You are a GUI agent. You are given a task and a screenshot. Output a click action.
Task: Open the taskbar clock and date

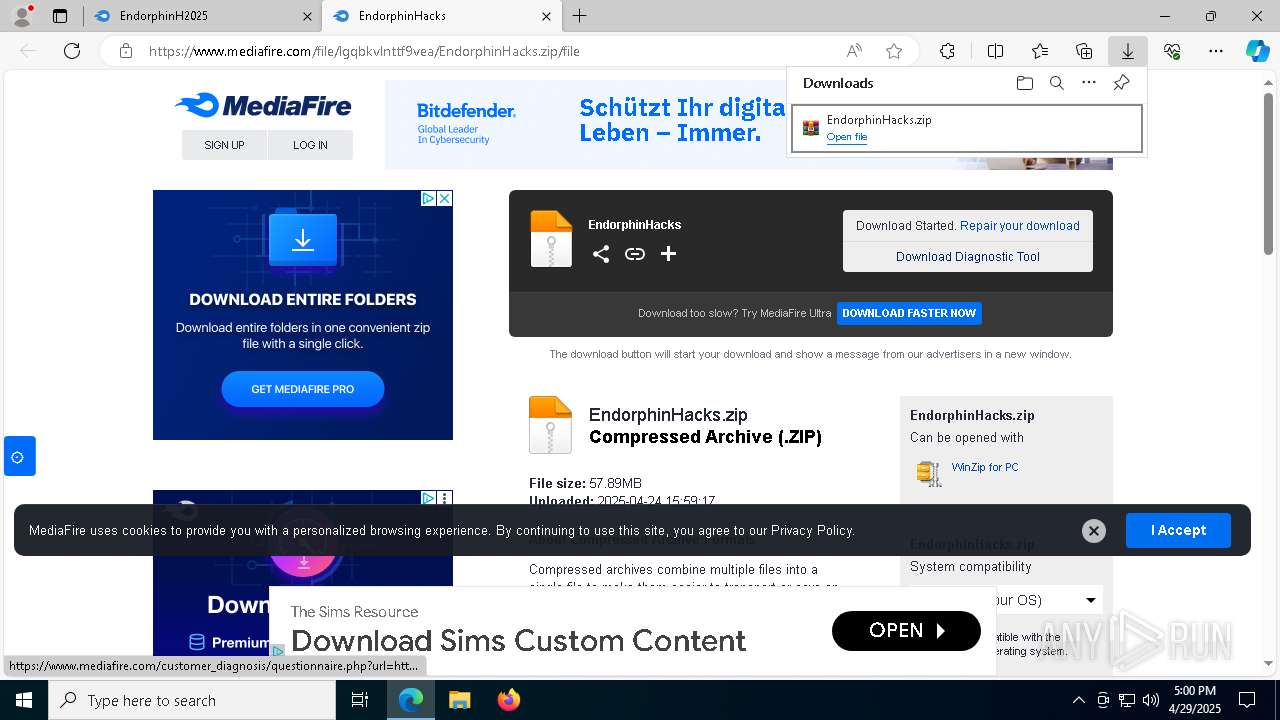coord(1194,700)
